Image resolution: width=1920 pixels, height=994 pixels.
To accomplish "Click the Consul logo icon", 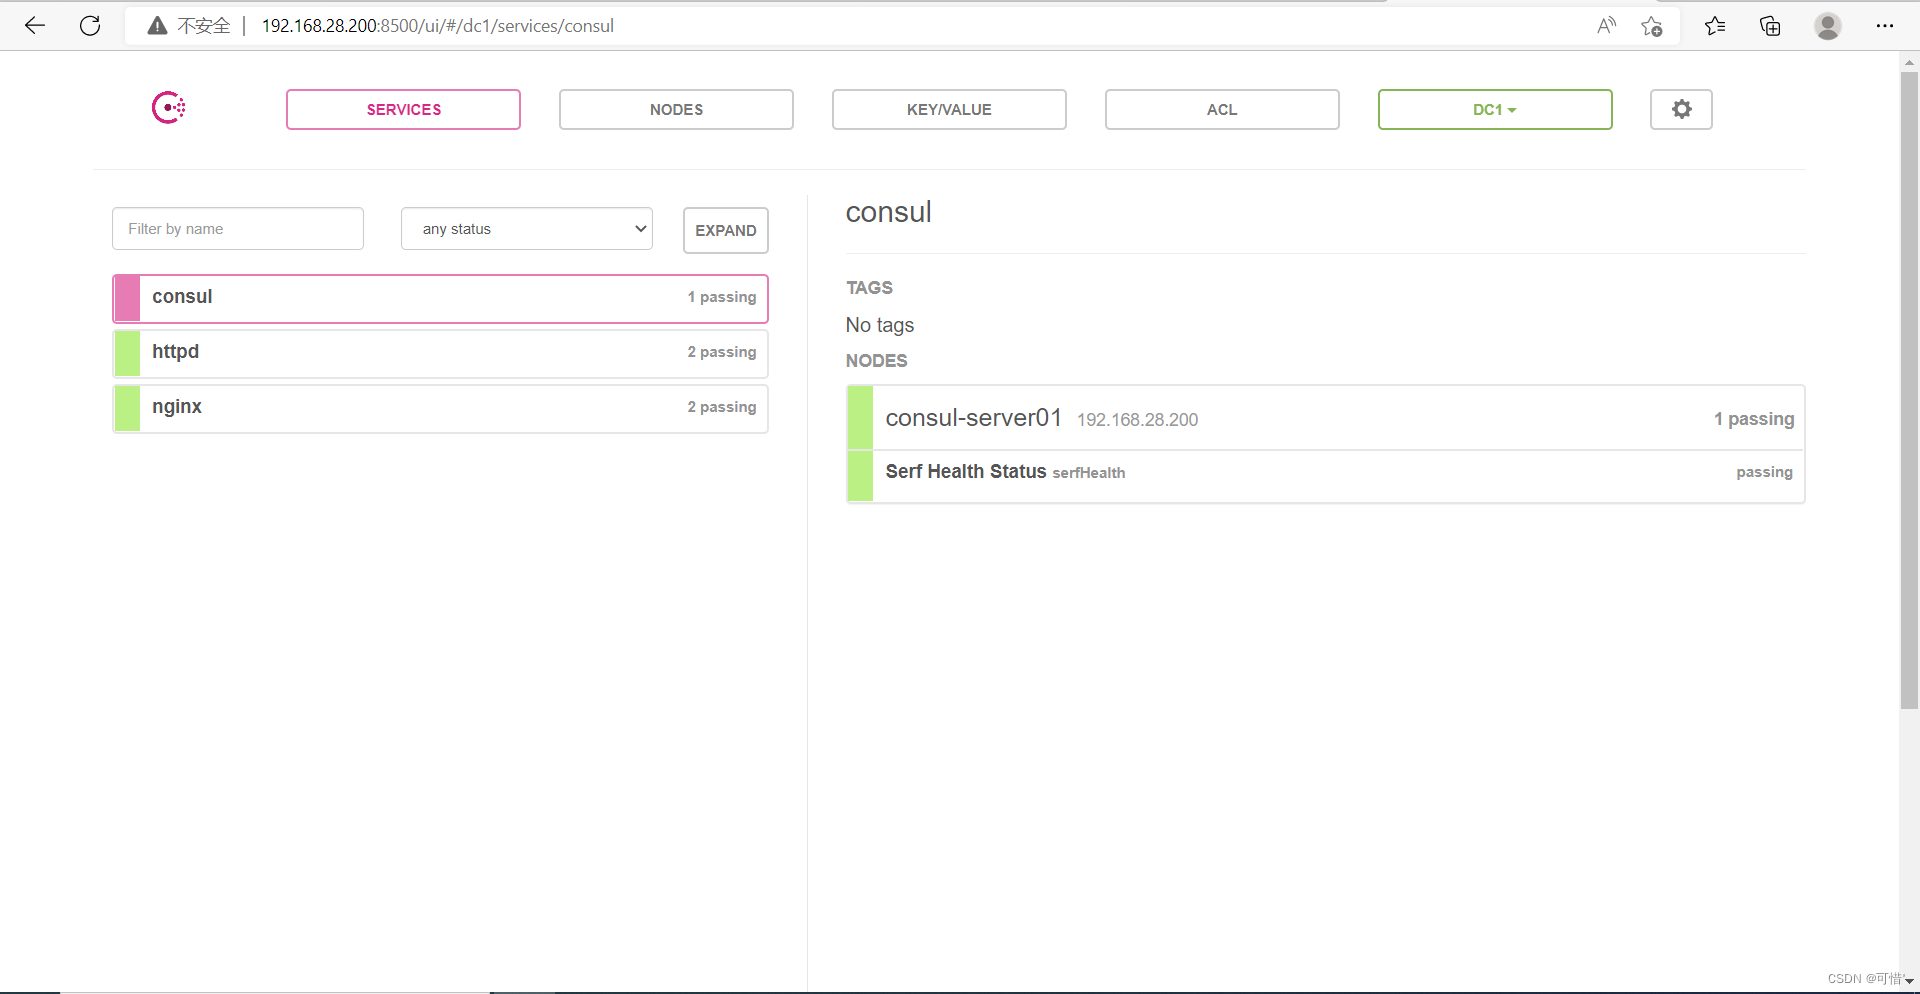I will point(168,108).
